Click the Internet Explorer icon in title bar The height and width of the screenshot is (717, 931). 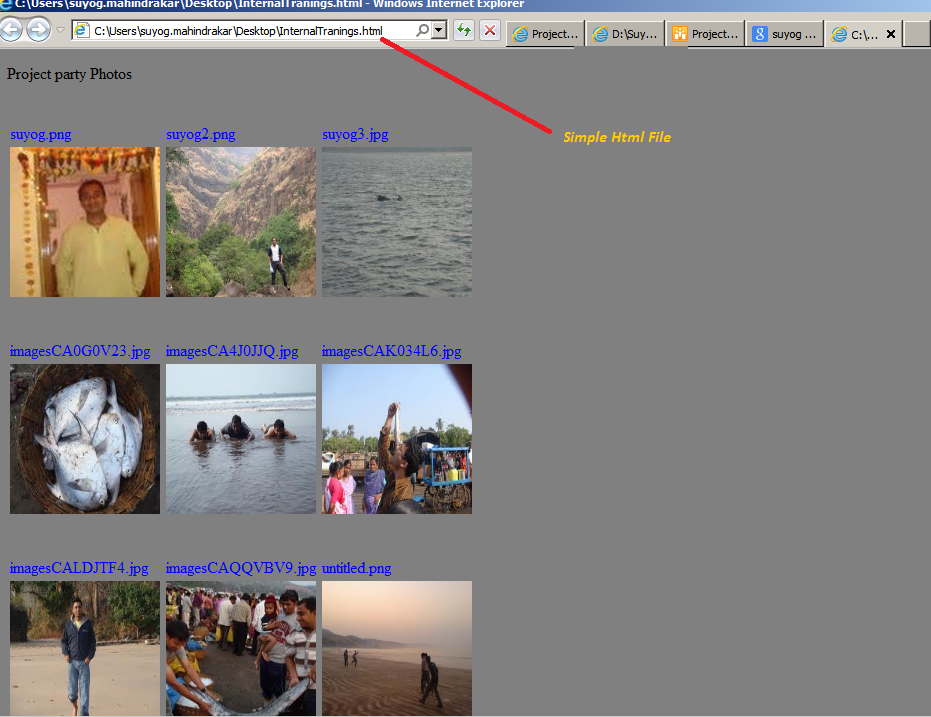point(6,4)
